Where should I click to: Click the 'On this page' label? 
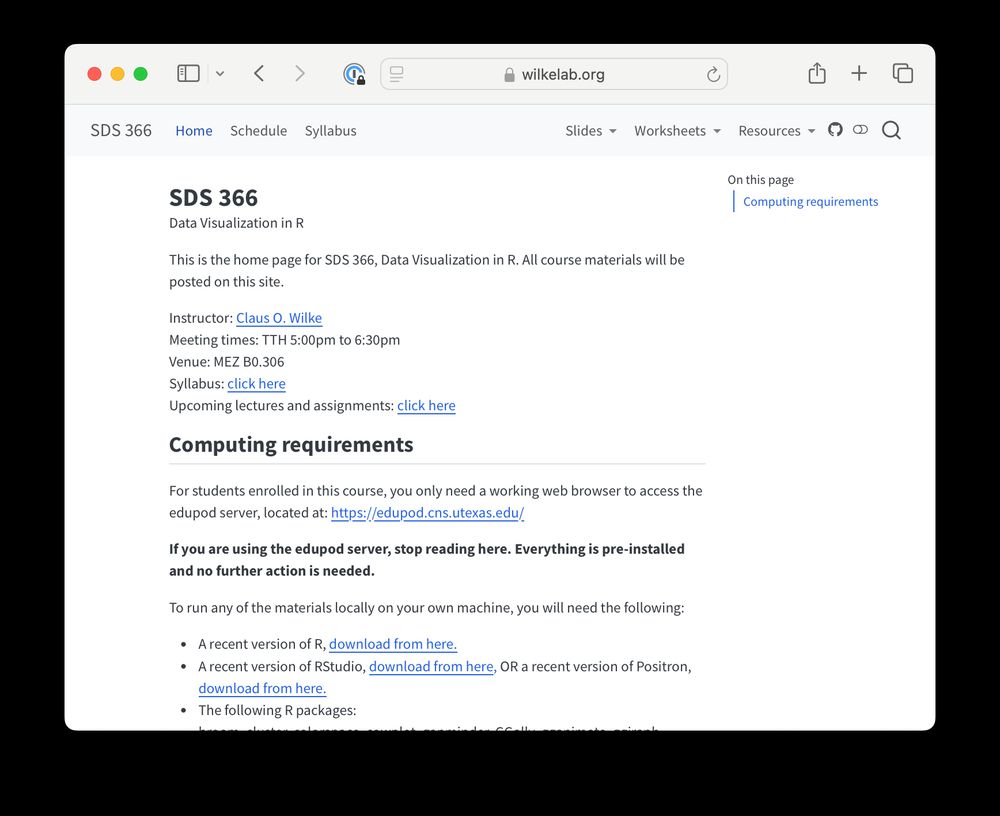pos(760,180)
